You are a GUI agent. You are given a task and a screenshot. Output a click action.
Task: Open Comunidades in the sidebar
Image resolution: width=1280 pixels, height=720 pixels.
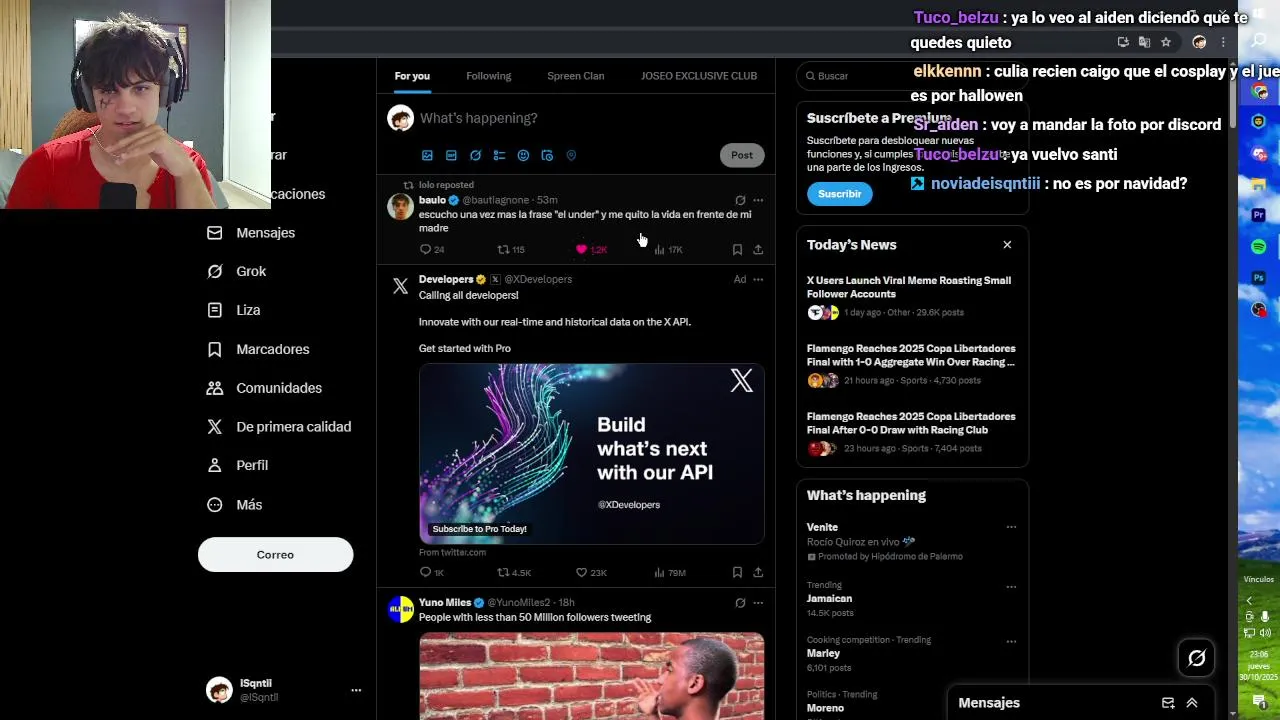(x=264, y=388)
